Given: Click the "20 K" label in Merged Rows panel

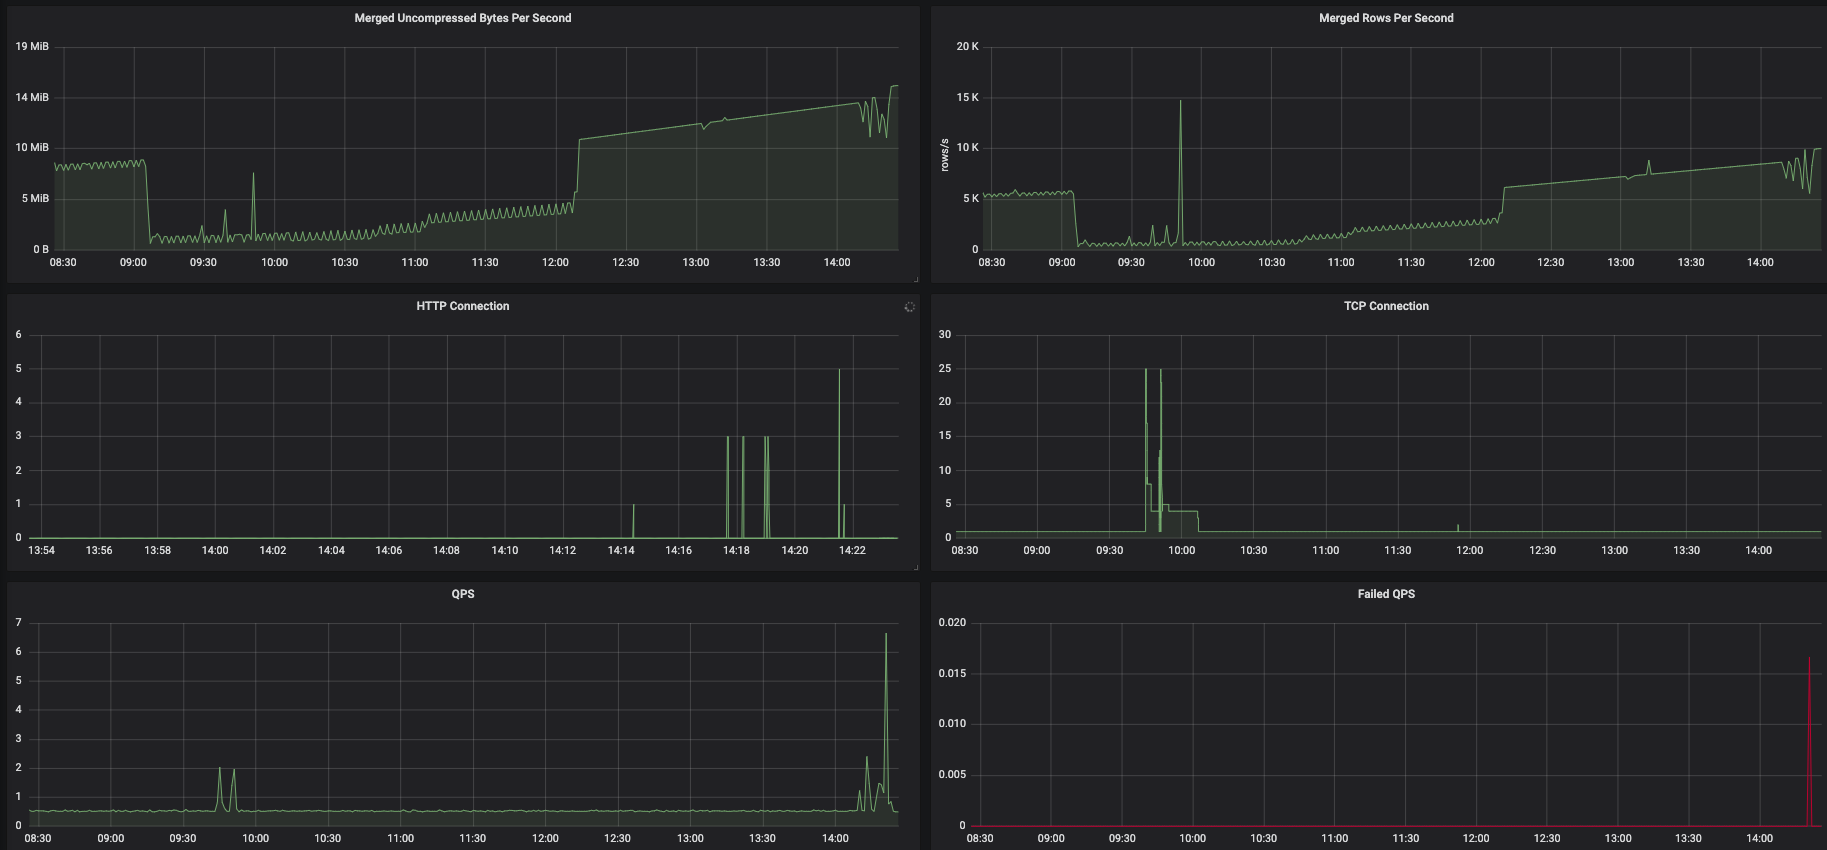Looking at the screenshot, I should coord(967,46).
